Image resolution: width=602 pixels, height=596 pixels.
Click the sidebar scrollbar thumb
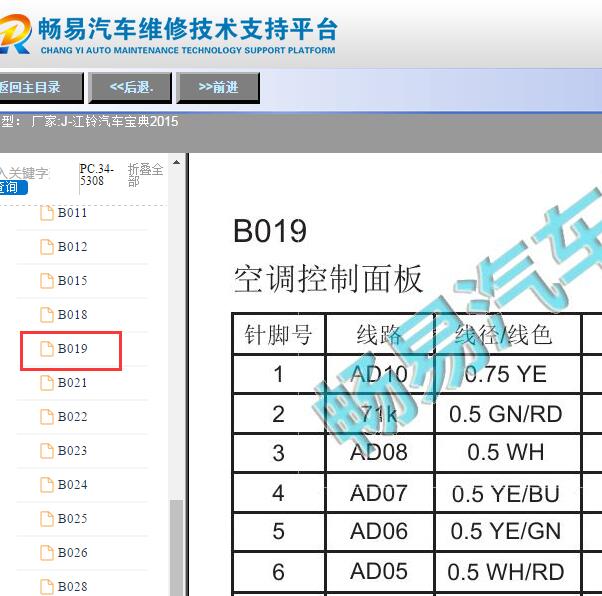176,548
